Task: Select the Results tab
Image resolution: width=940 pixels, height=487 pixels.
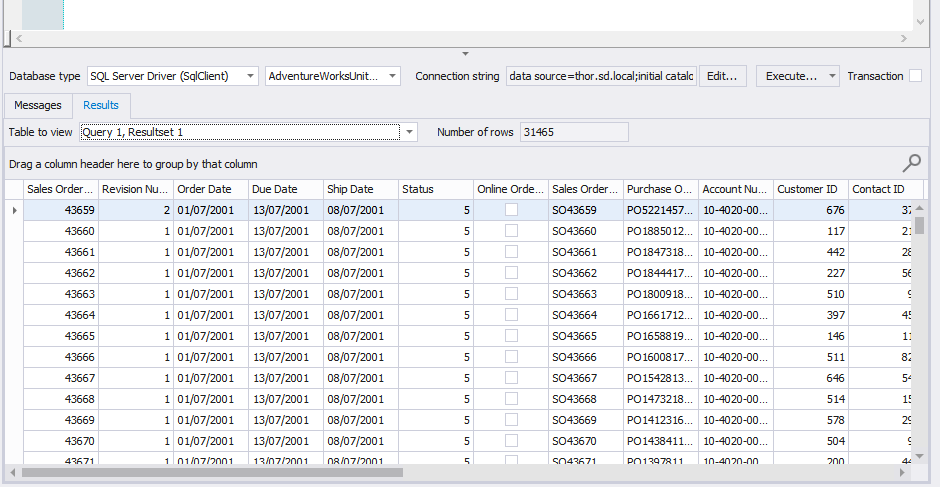Action: (101, 105)
